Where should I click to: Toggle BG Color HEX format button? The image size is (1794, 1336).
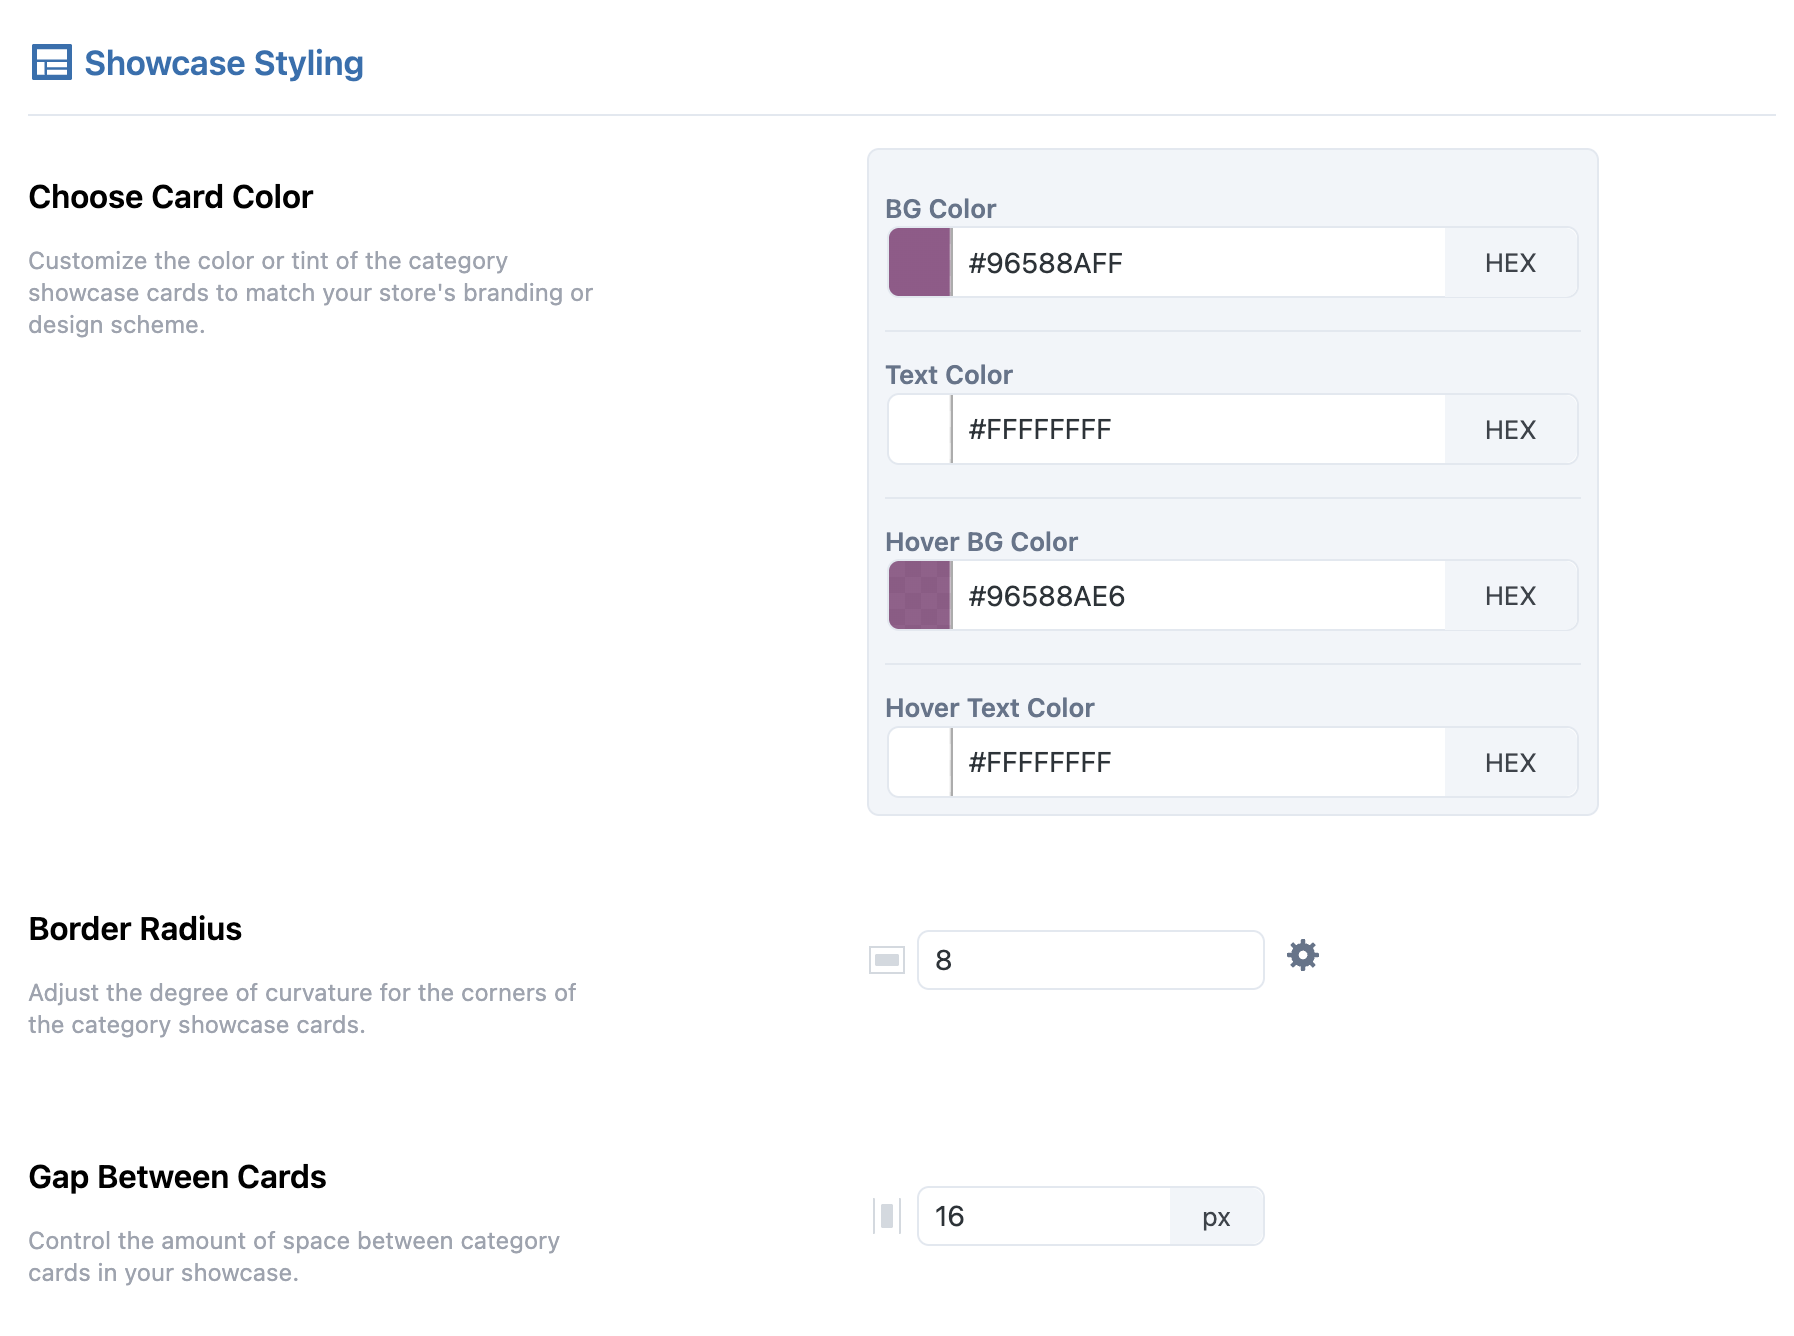1510,263
